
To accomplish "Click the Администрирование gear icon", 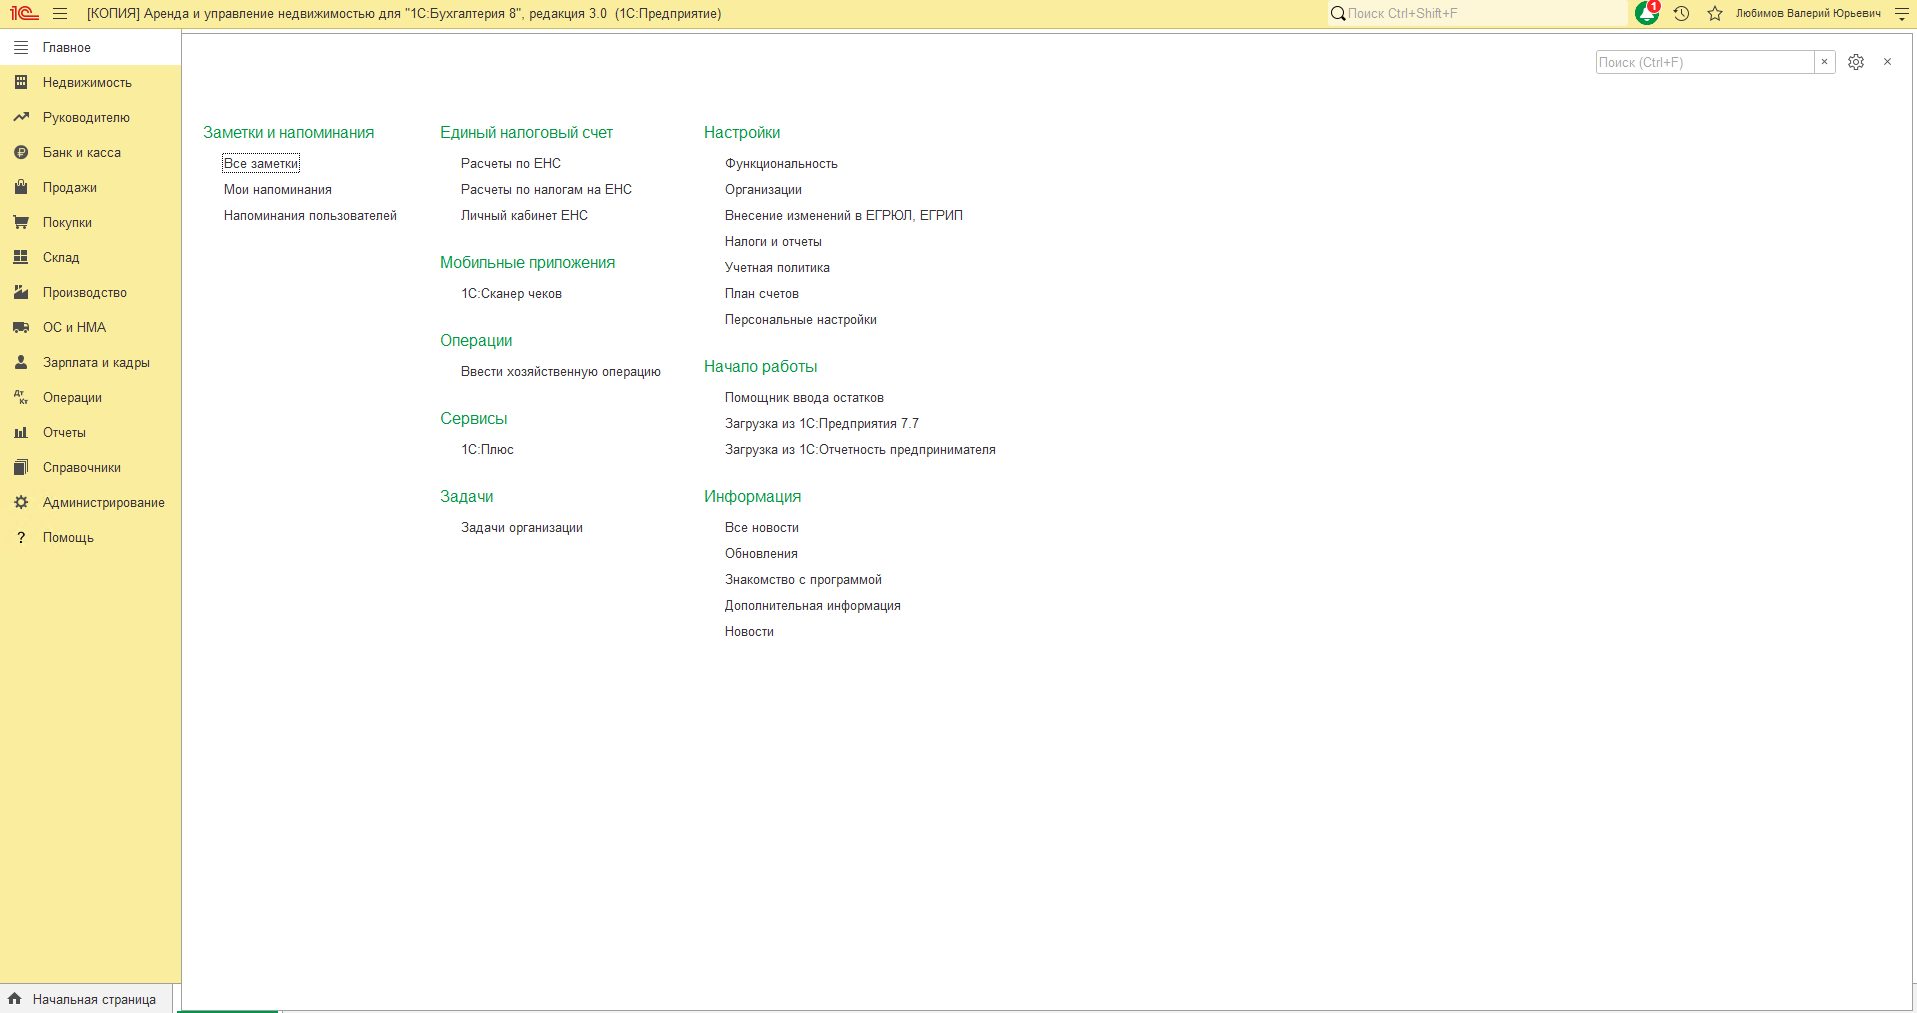I will tap(21, 503).
